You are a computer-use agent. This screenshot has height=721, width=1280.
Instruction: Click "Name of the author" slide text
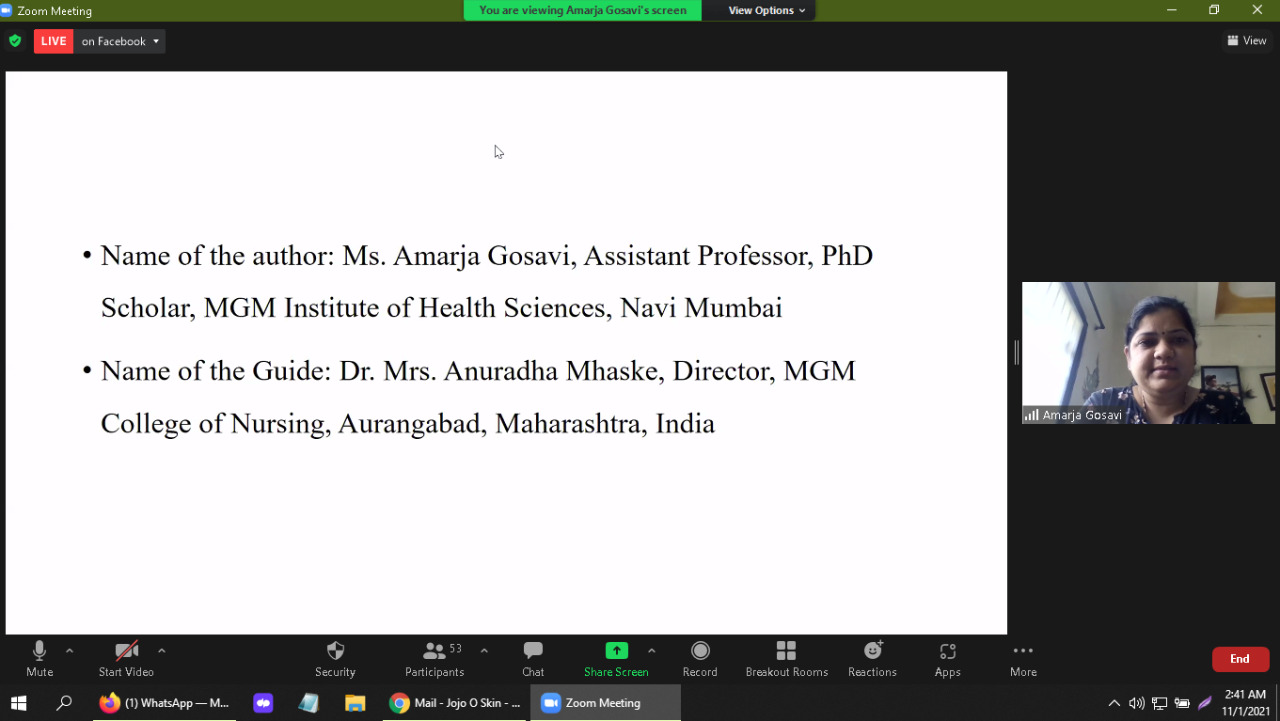[x=218, y=256]
